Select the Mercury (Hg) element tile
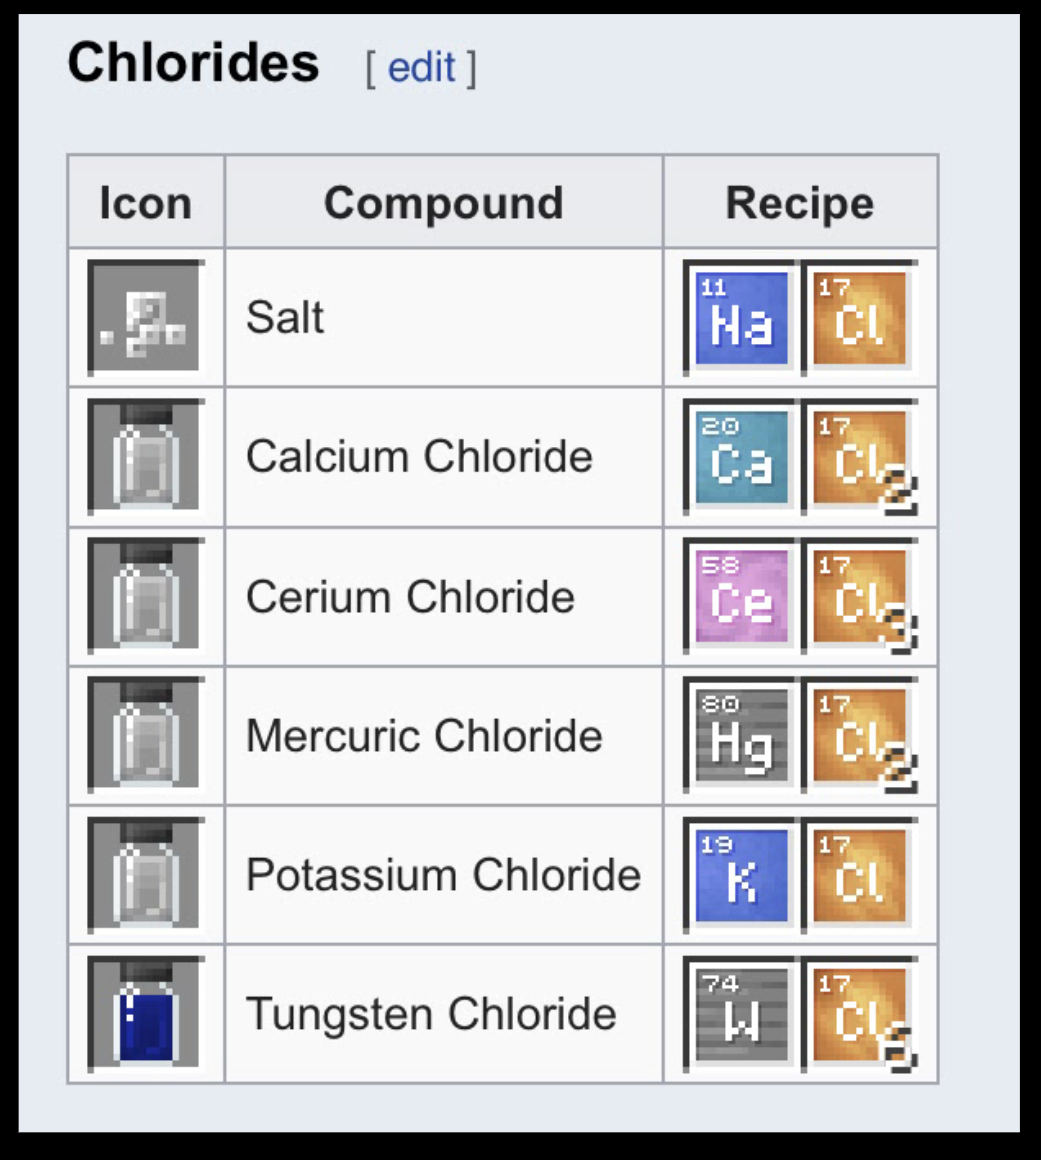 [x=740, y=735]
